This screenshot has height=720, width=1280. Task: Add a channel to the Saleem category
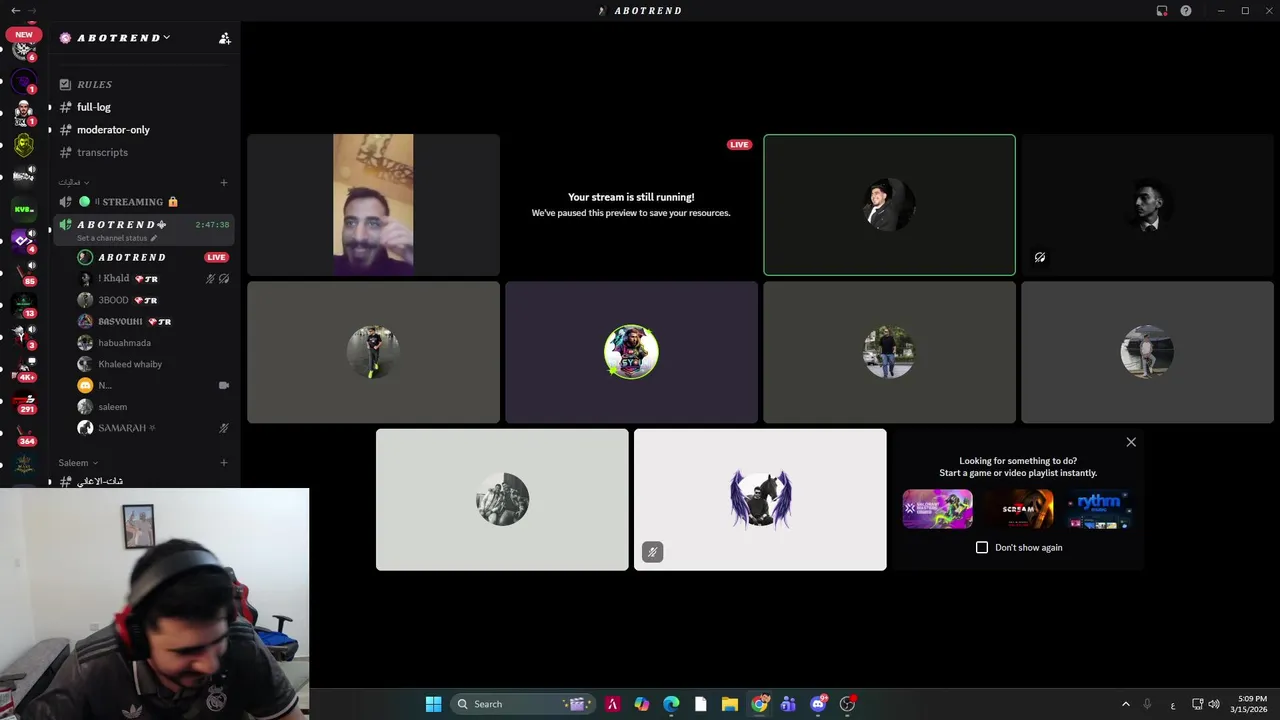(x=224, y=463)
